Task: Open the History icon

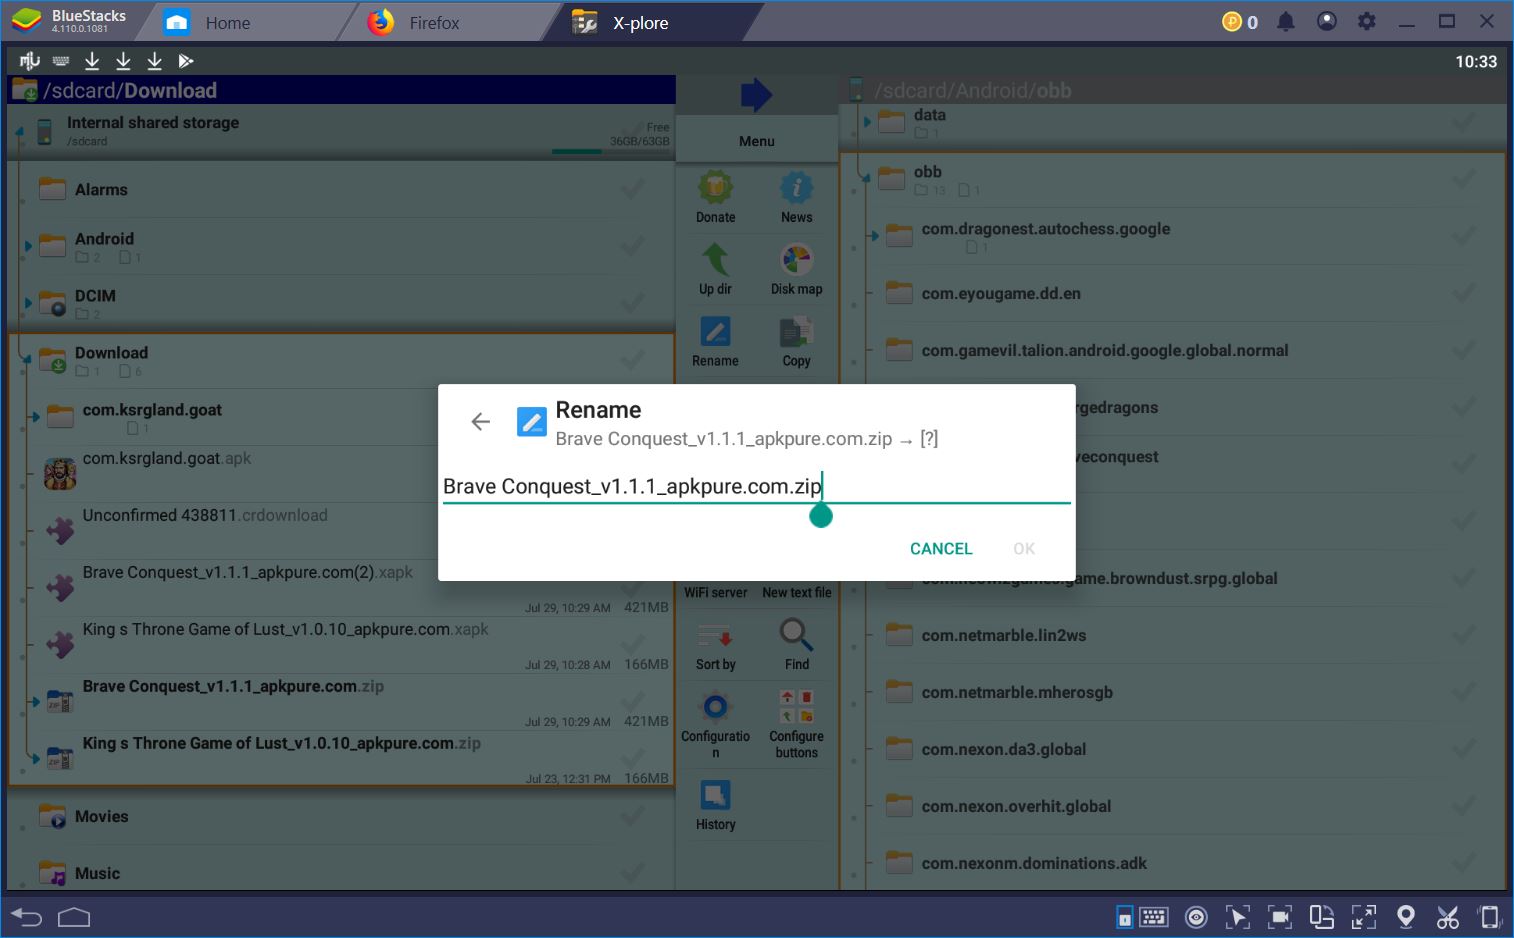Action: (x=715, y=796)
